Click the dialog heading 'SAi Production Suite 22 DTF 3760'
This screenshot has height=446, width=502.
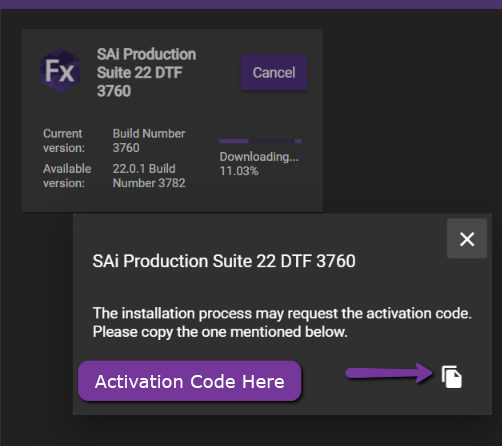(224, 261)
